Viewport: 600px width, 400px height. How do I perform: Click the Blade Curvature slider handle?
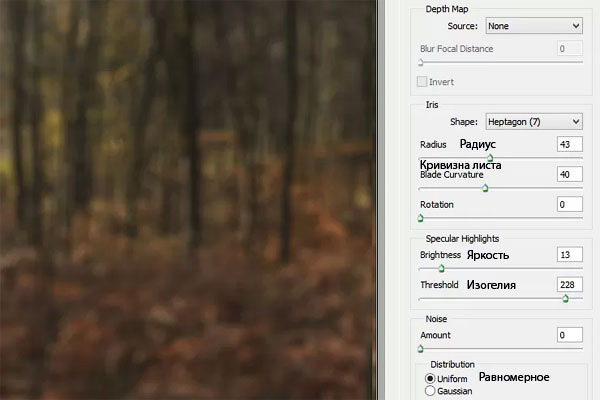tap(485, 188)
